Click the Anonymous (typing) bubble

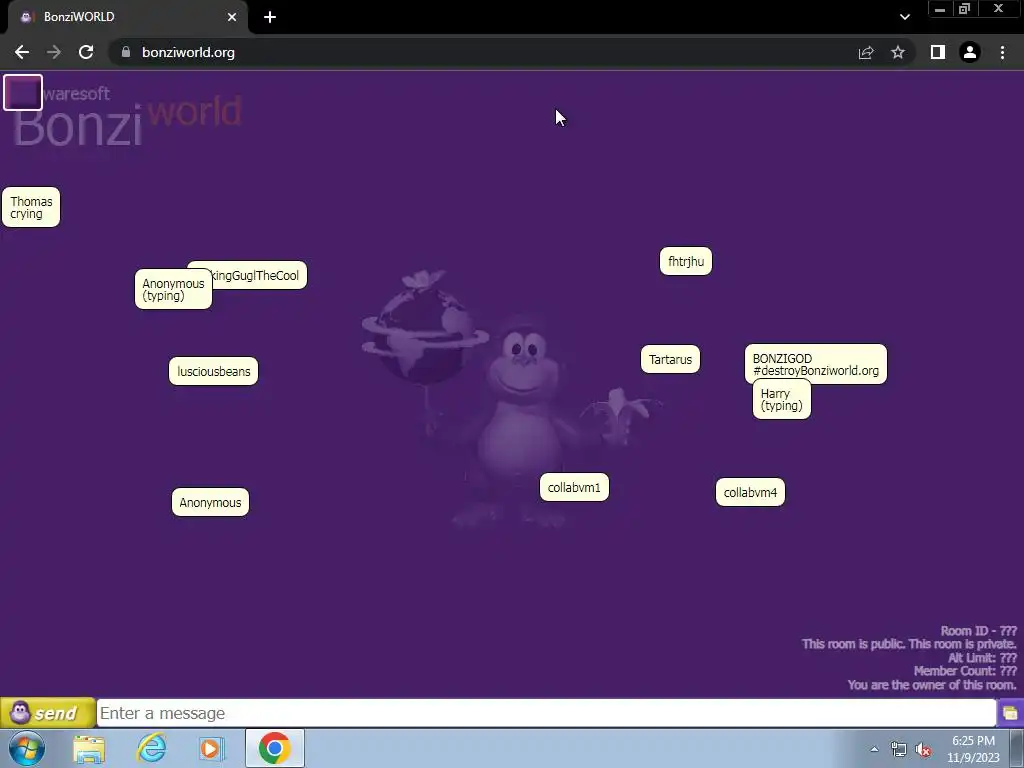(173, 289)
